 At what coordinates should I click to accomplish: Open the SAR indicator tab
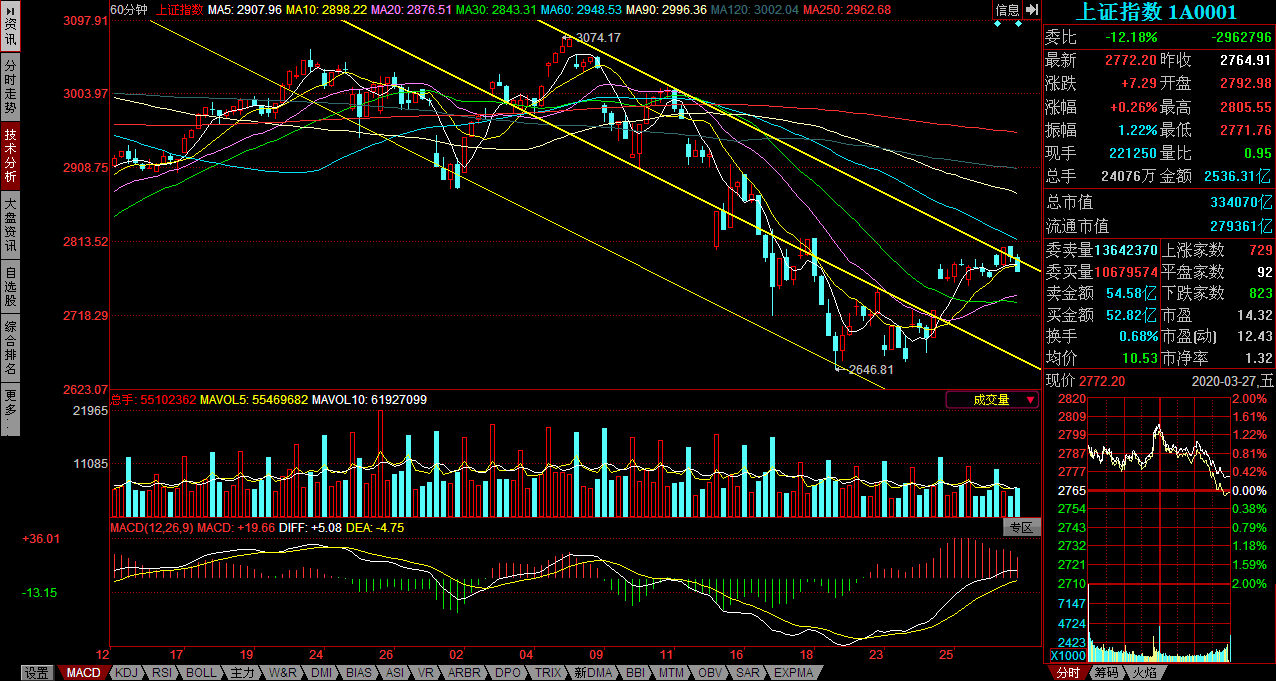(748, 673)
